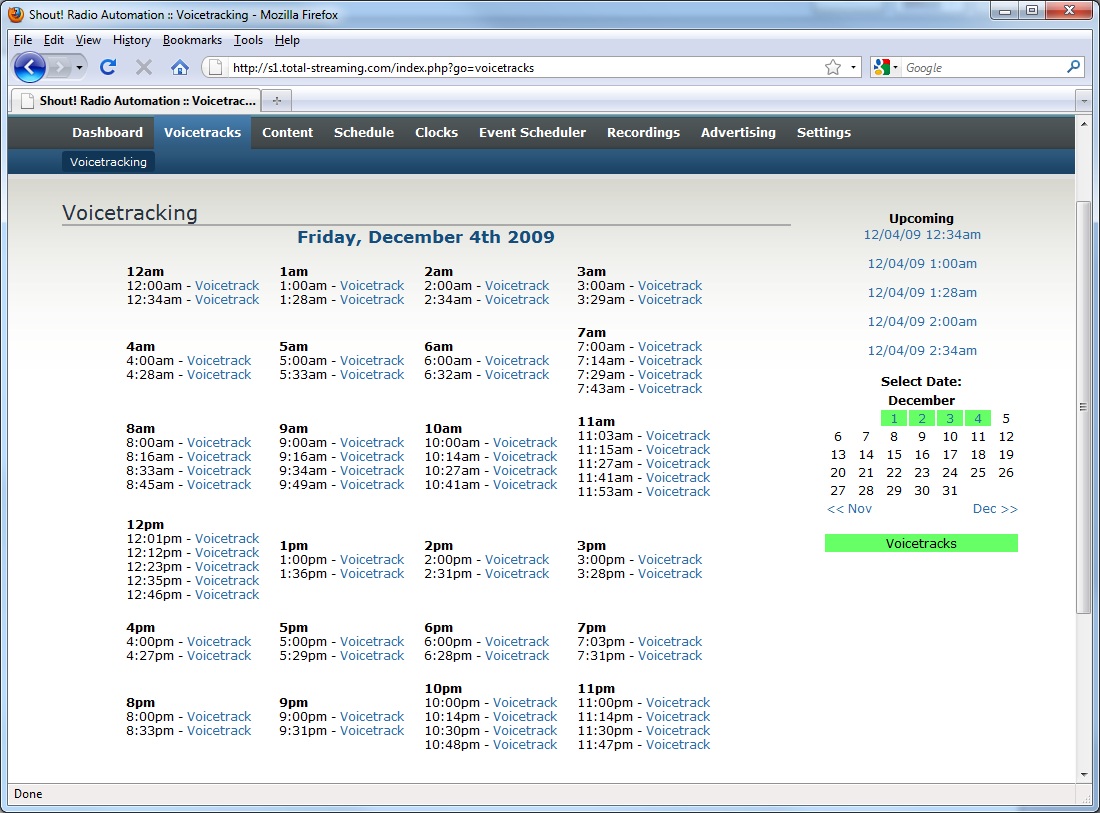Click the search magnifier icon
The height and width of the screenshot is (813, 1100).
[1073, 67]
